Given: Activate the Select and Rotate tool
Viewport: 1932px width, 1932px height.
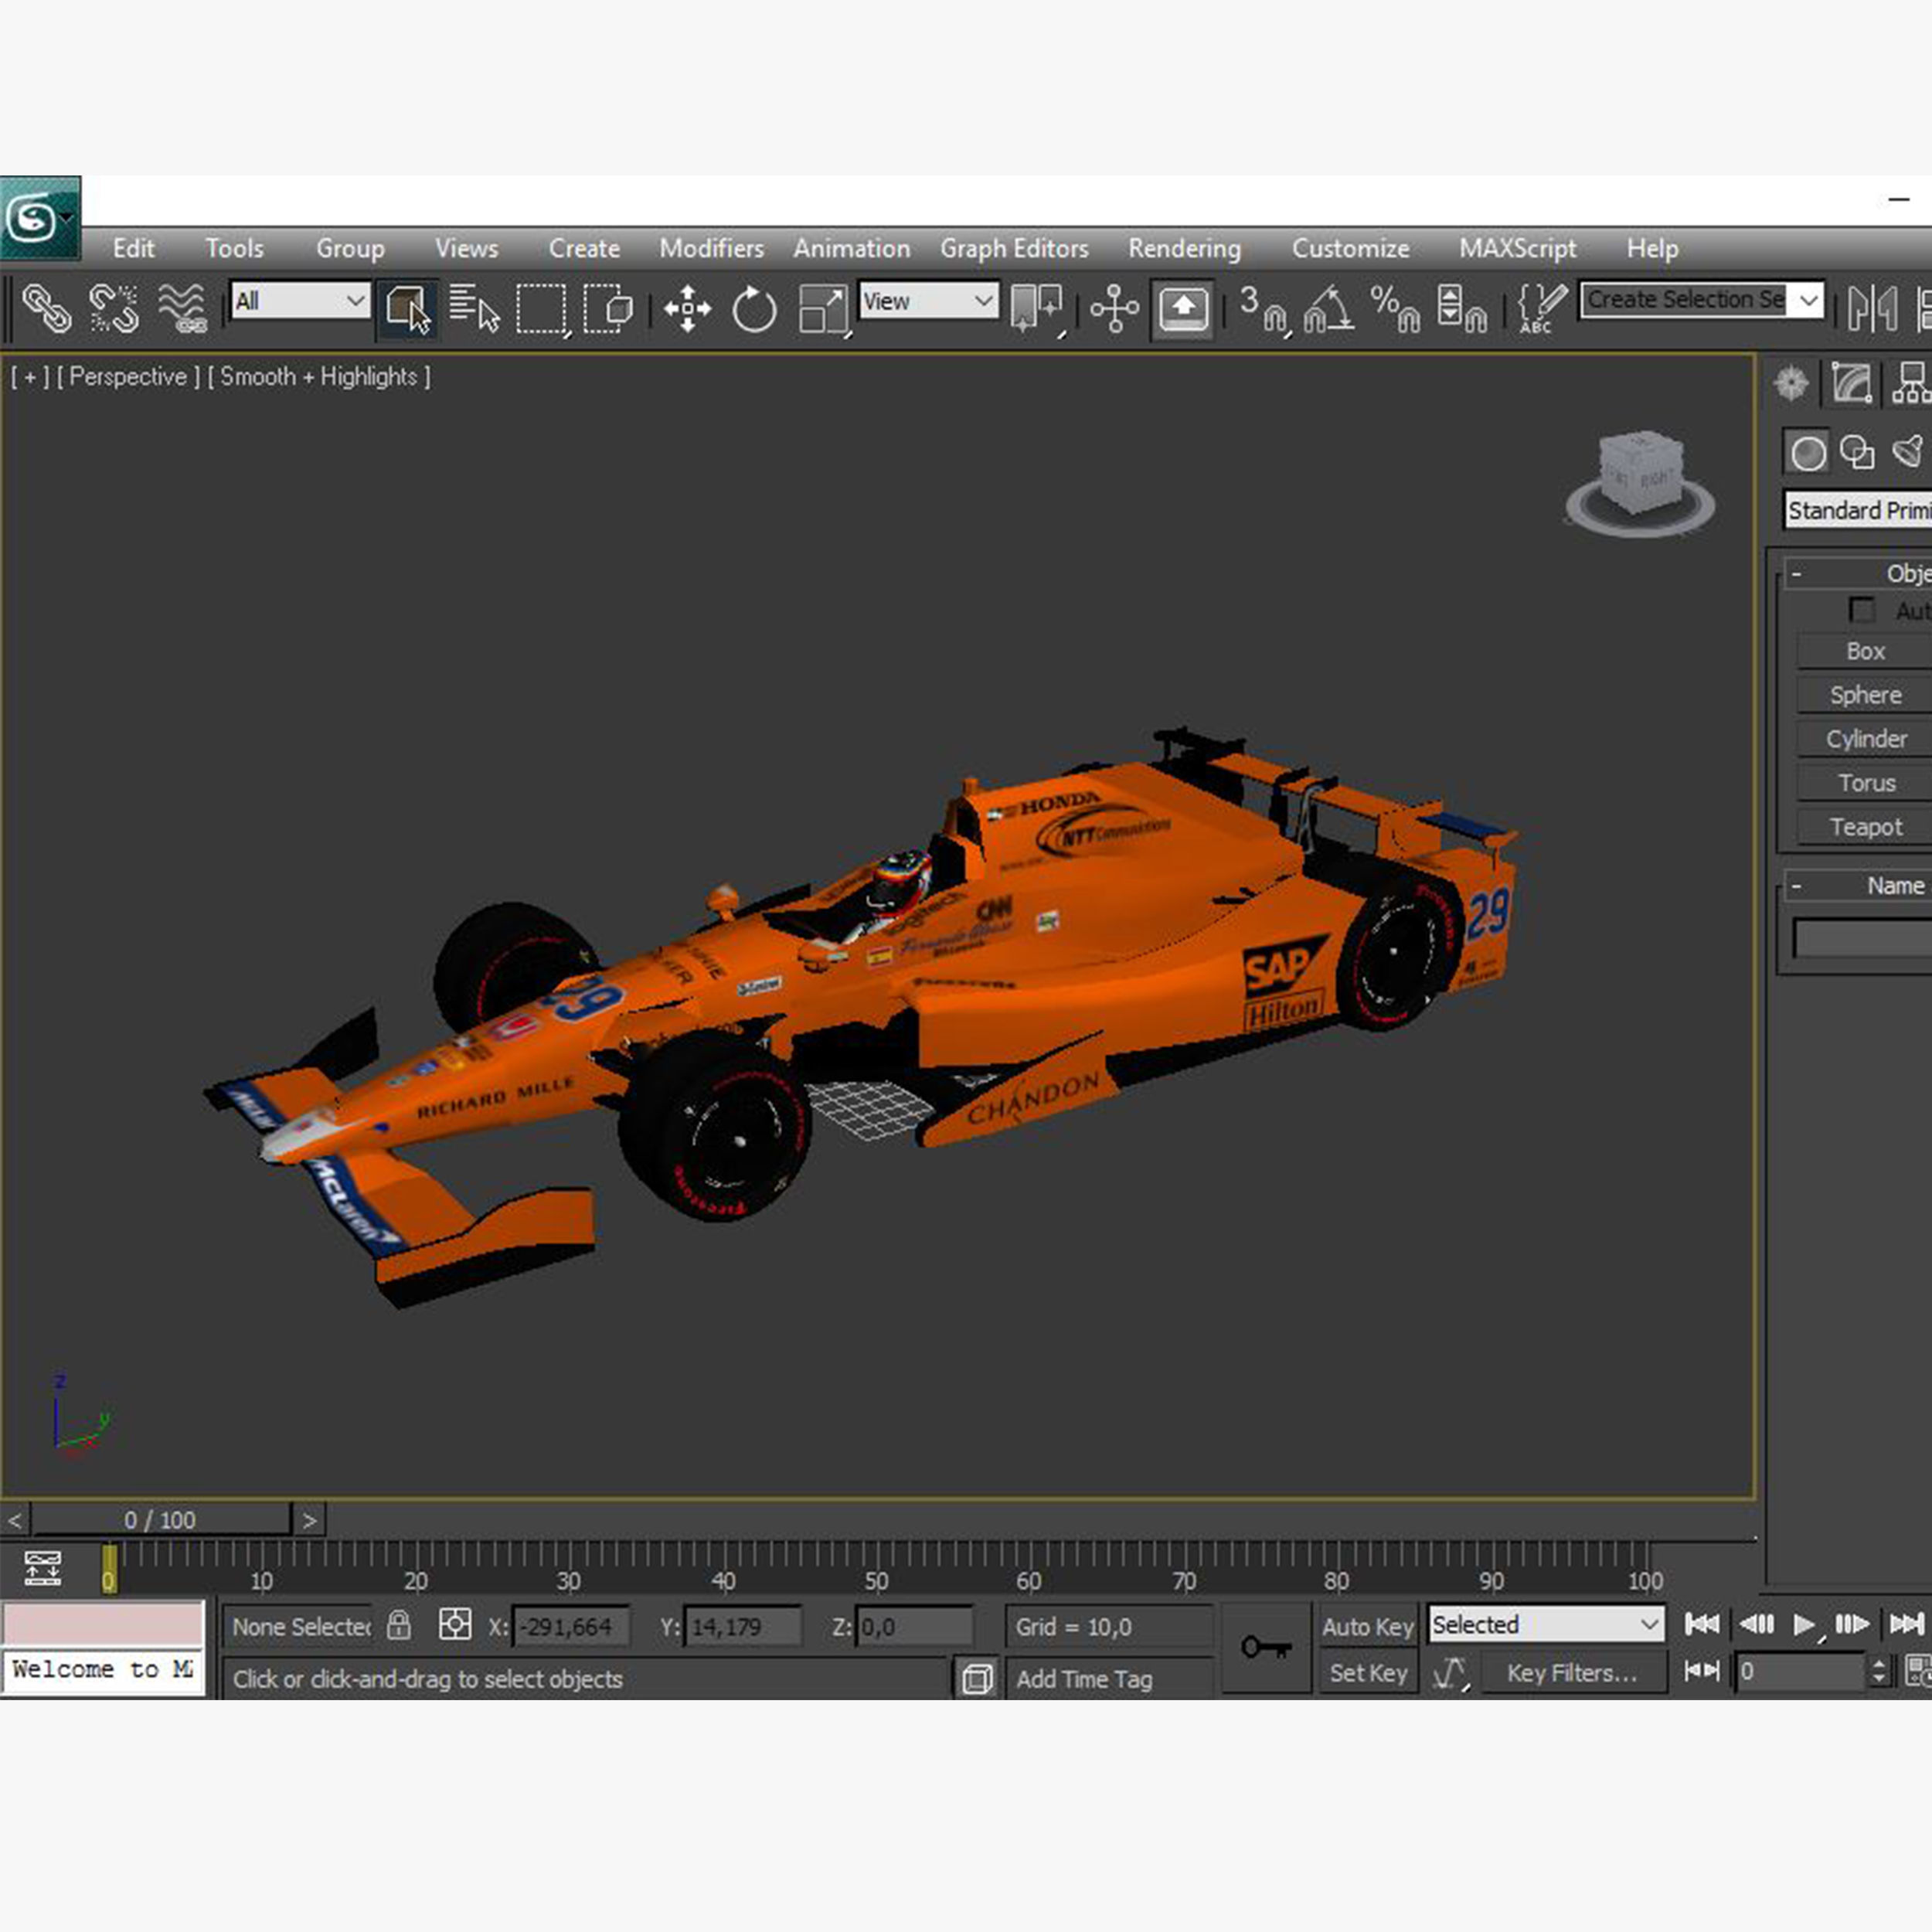Looking at the screenshot, I should click(754, 308).
